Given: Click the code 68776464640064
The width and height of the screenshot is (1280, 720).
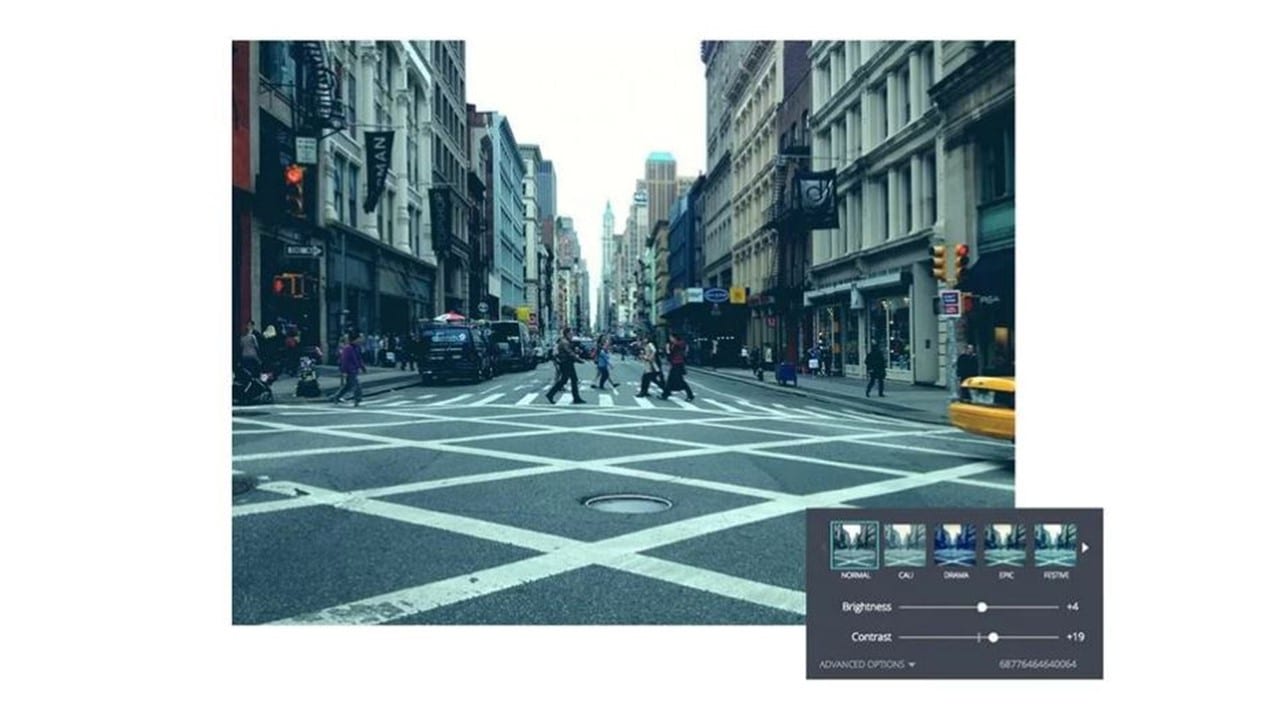Looking at the screenshot, I should pos(1037,664).
